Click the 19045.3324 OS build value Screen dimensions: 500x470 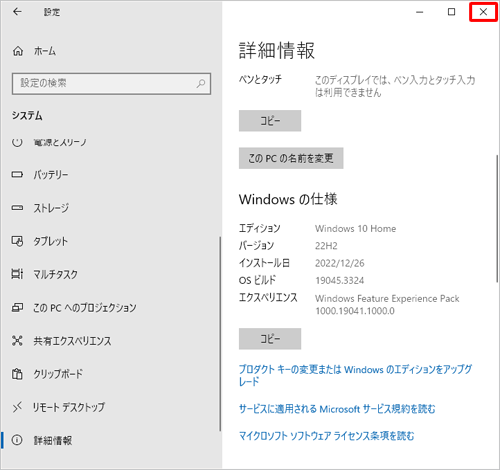click(340, 281)
